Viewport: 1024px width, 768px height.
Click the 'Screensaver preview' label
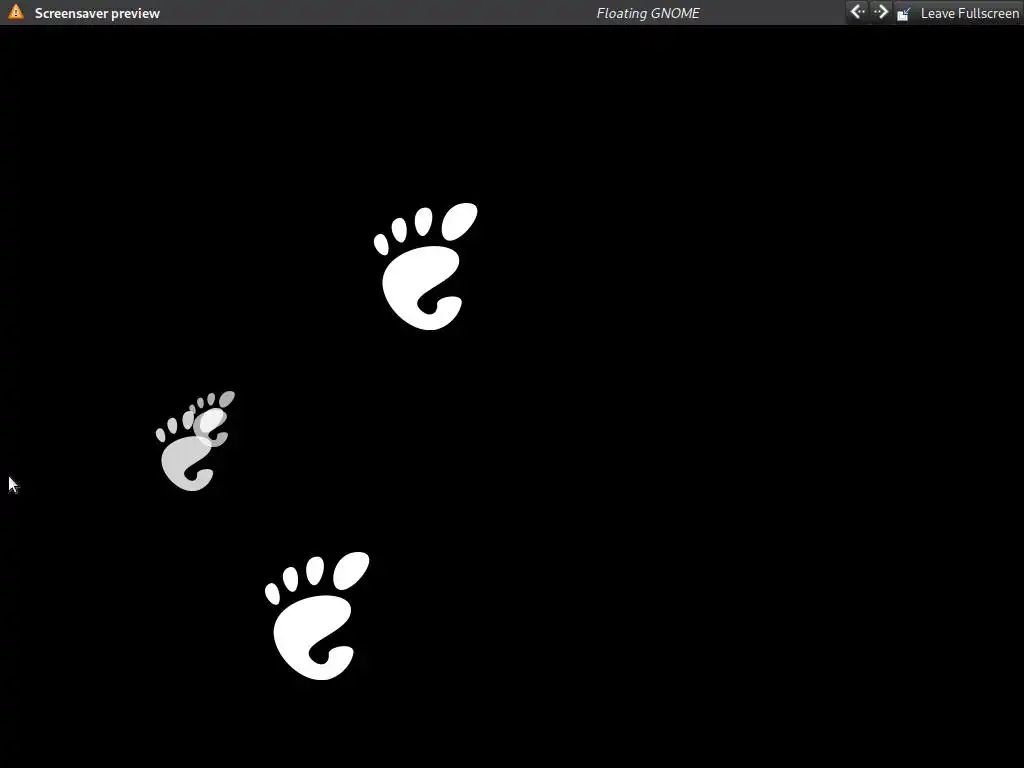[x=97, y=13]
